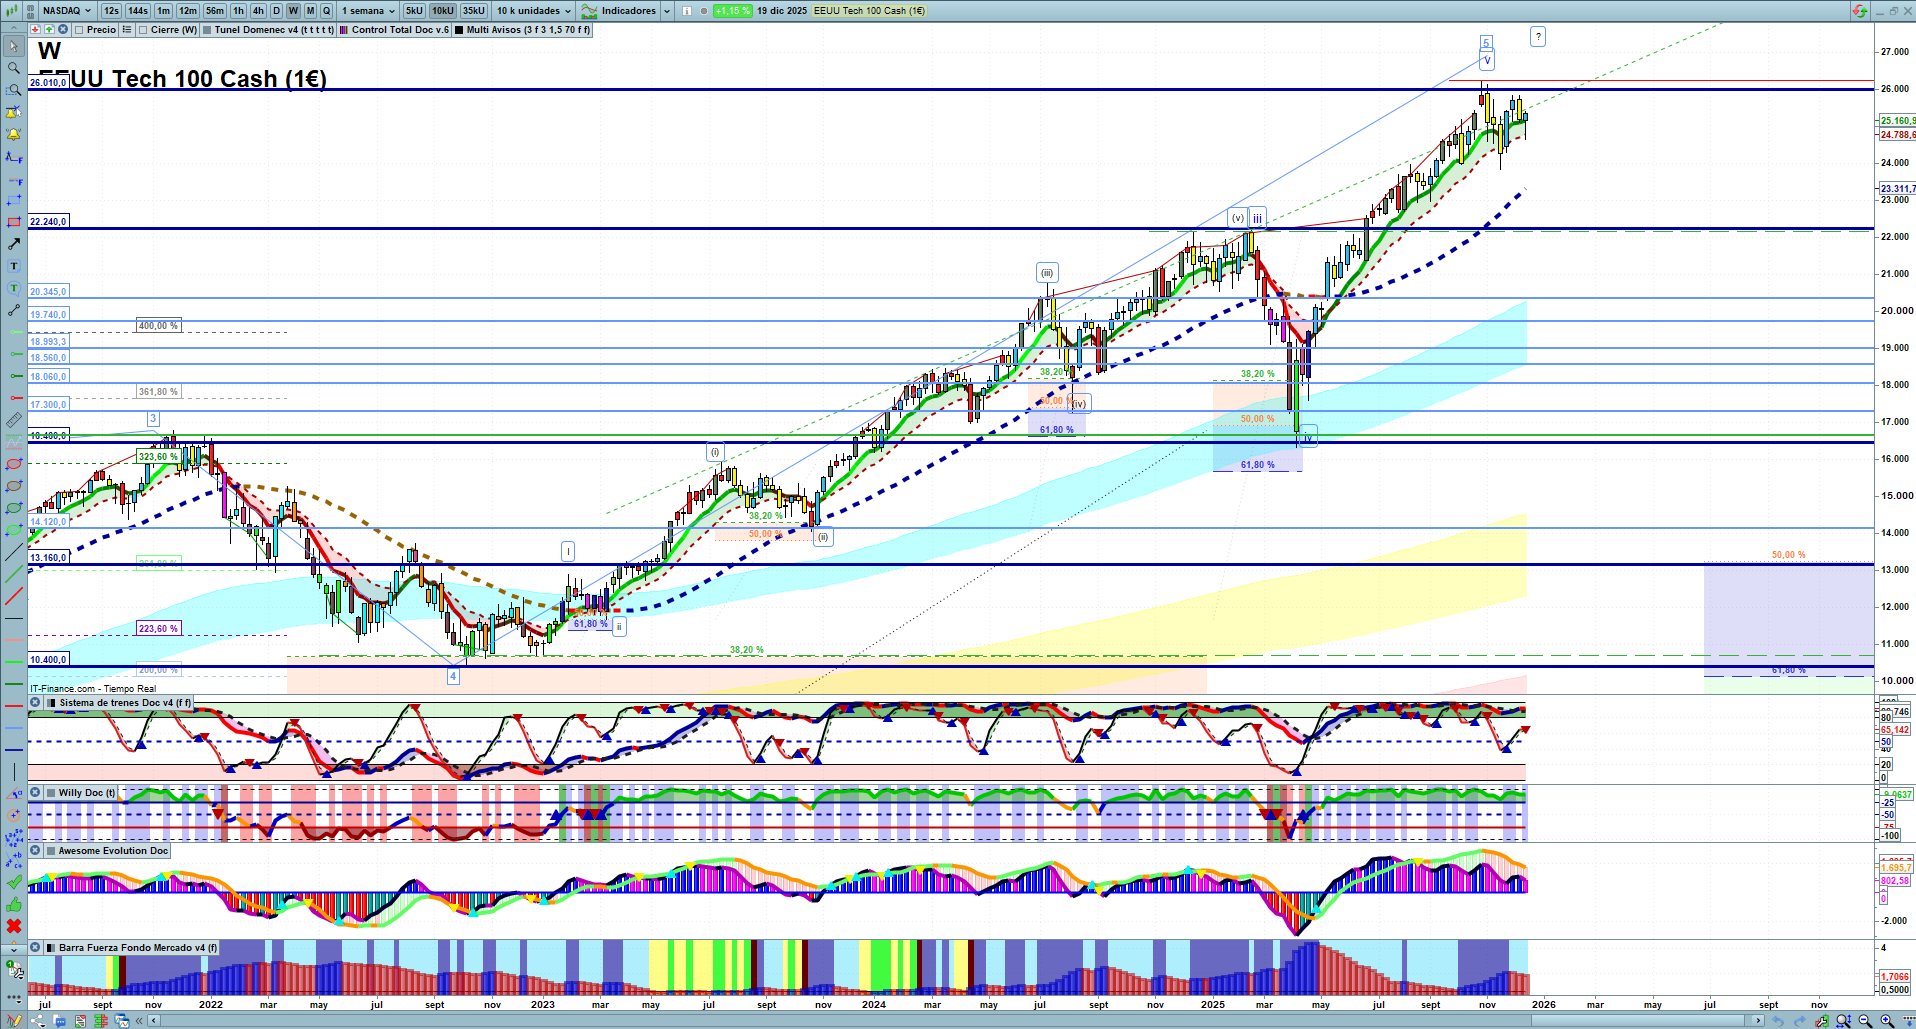Close Barra Fuerza Fondo Mercado panel

(x=35, y=948)
